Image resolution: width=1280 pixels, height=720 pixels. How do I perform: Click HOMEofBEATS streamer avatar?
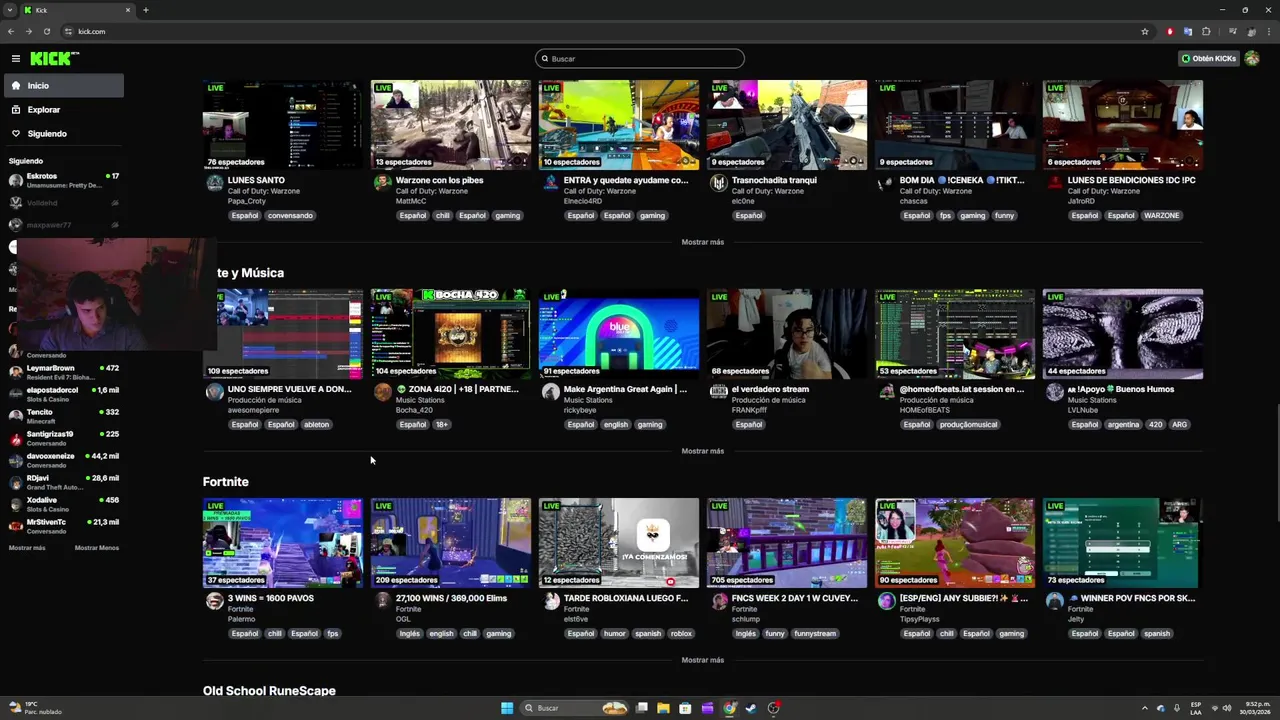(886, 392)
